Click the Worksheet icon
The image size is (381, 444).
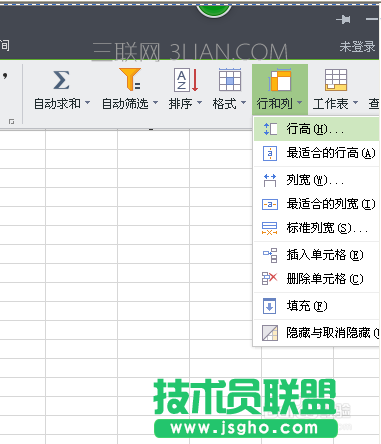point(336,80)
